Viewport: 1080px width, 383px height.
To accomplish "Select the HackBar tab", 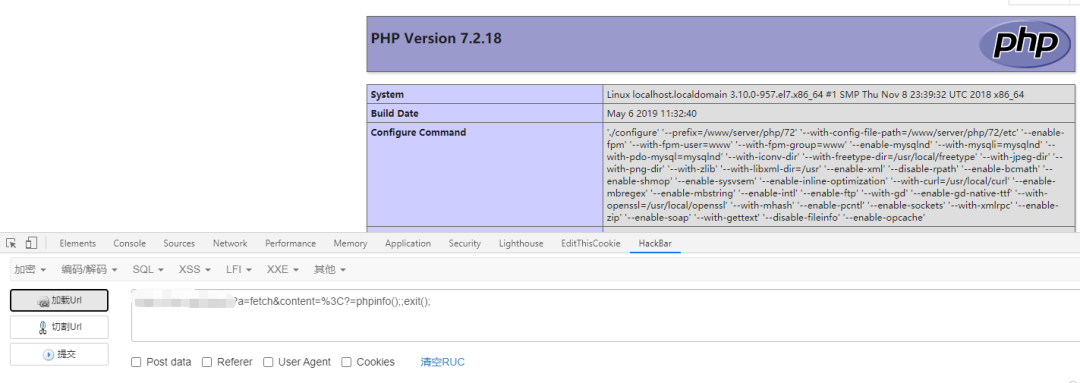I will click(655, 243).
